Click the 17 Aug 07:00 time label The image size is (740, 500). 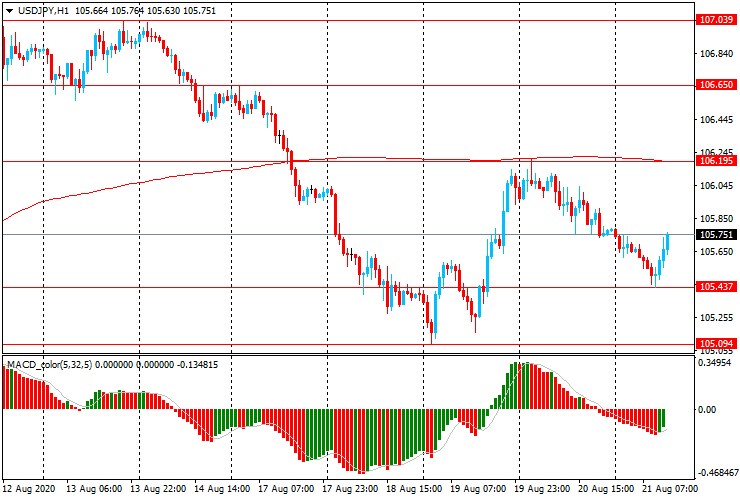[x=286, y=488]
